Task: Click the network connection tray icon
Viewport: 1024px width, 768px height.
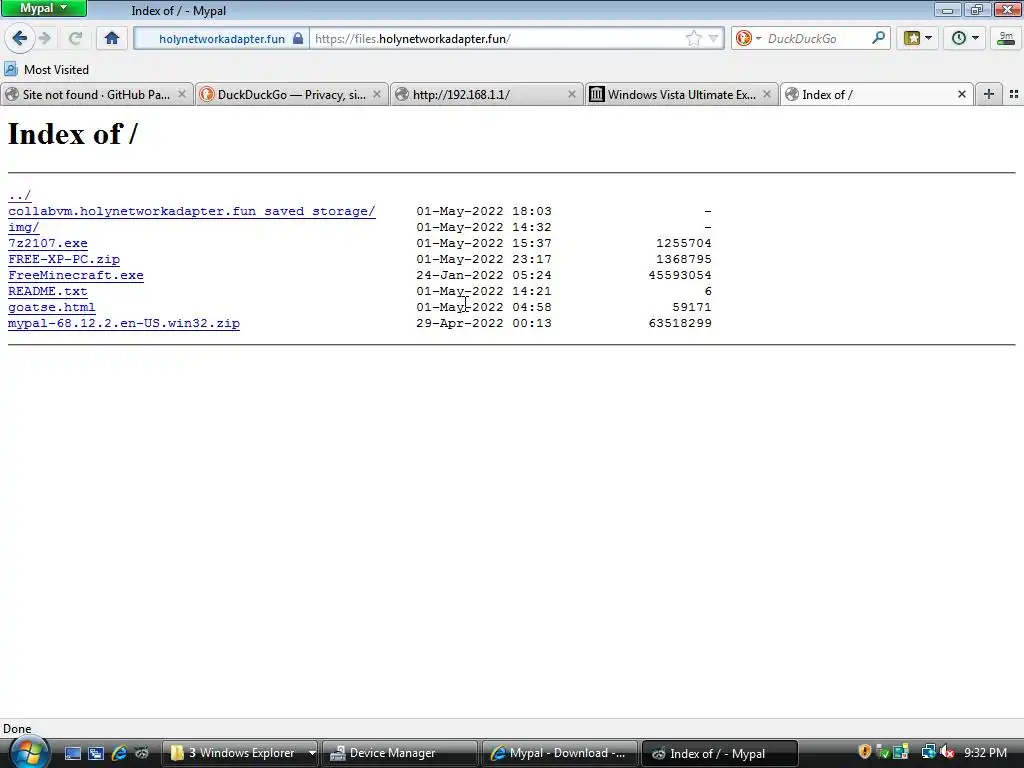Action: tap(928, 752)
